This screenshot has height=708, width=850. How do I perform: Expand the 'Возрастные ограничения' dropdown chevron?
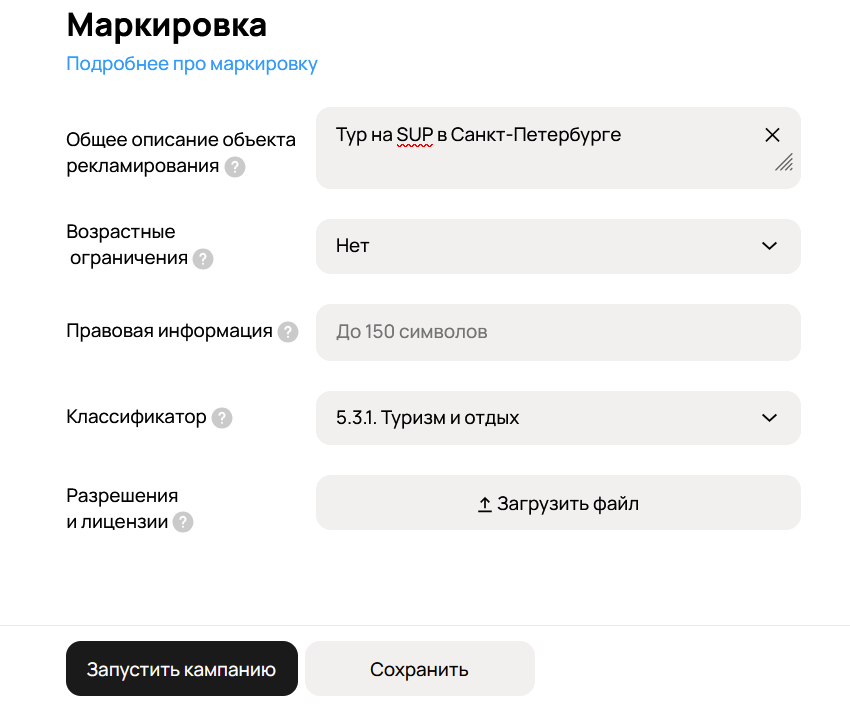(x=769, y=246)
